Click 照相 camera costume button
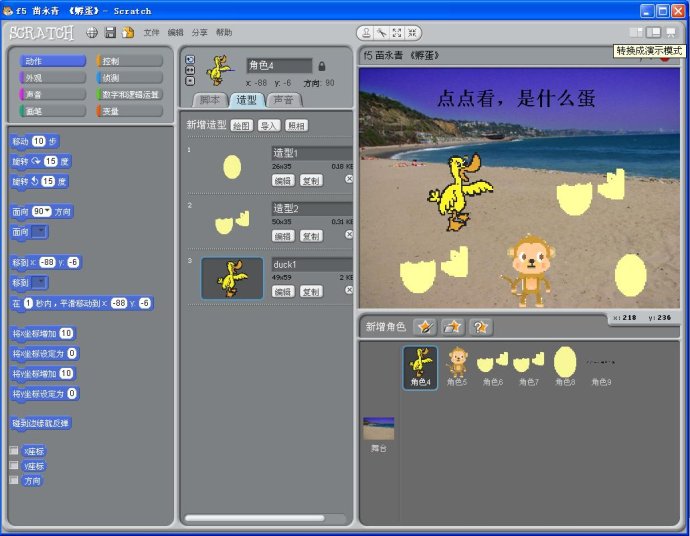 click(297, 126)
